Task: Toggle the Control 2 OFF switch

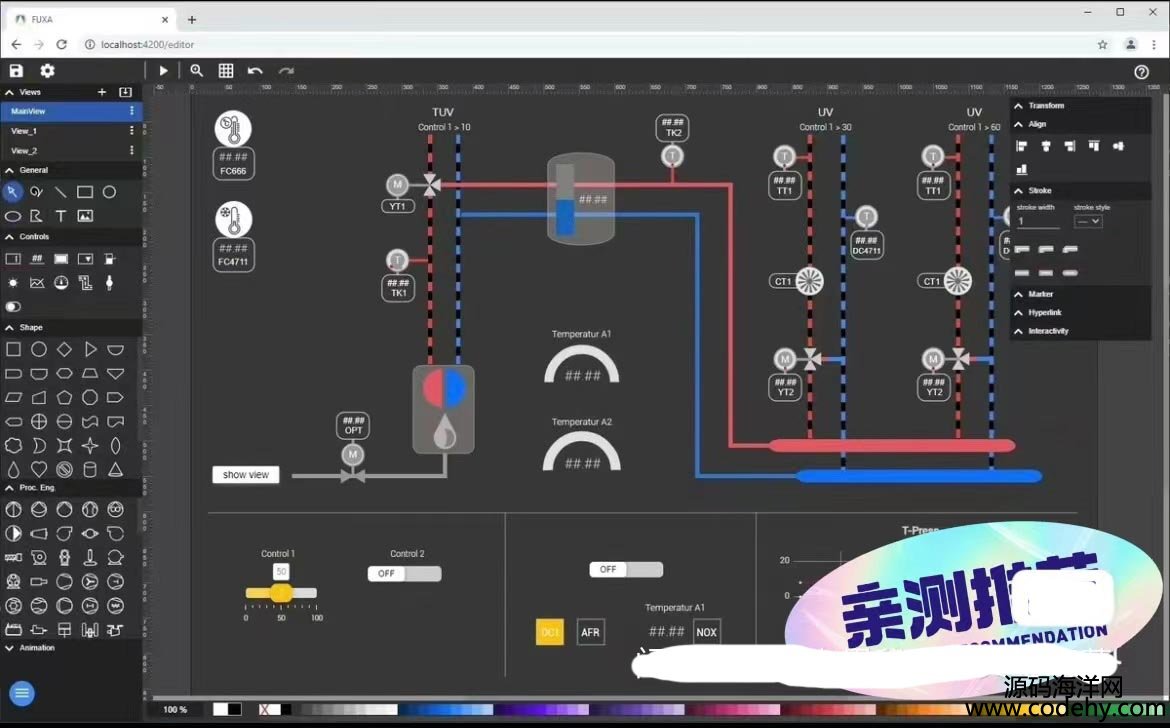Action: [x=404, y=574]
